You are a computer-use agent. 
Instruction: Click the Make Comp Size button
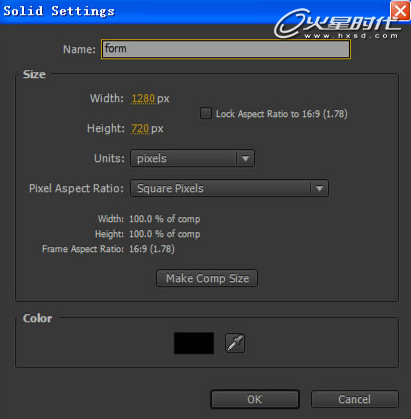click(207, 278)
